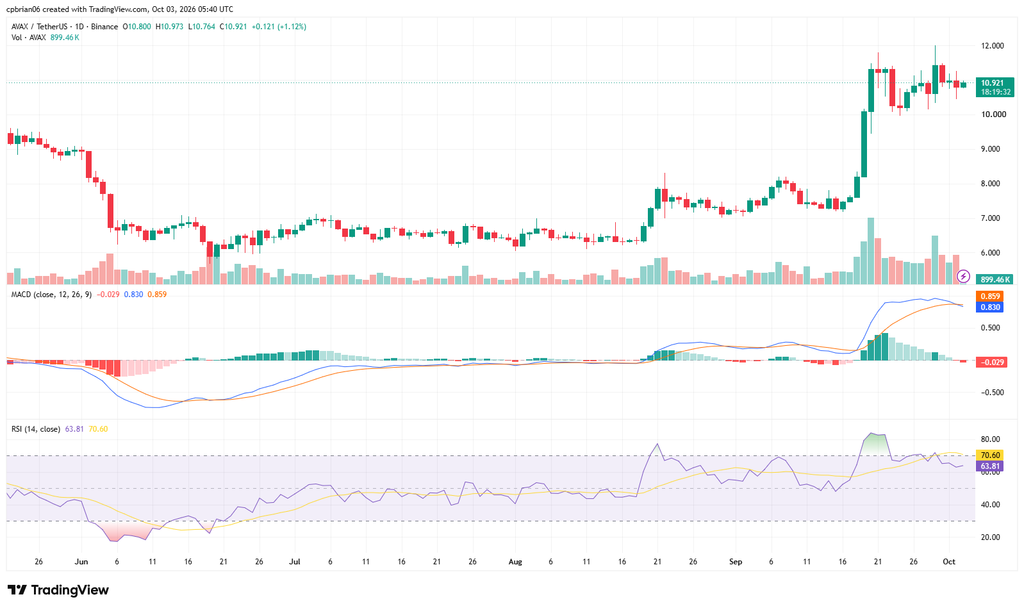Click the red histogram label -0.029
The image size is (1024, 609).
(x=991, y=362)
